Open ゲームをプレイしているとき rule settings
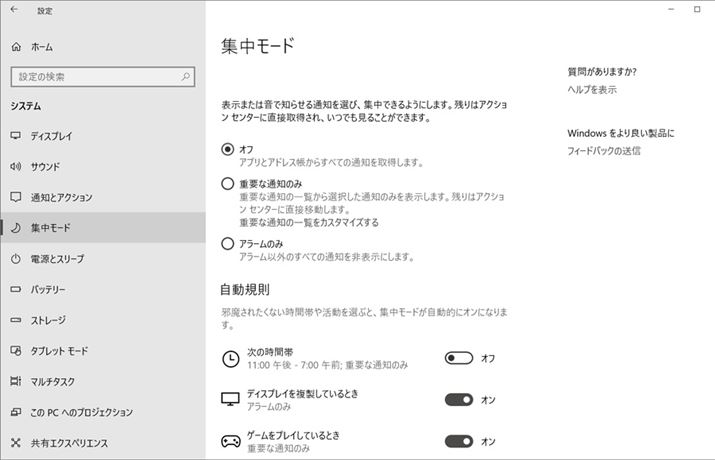The image size is (715, 460). coord(293,441)
